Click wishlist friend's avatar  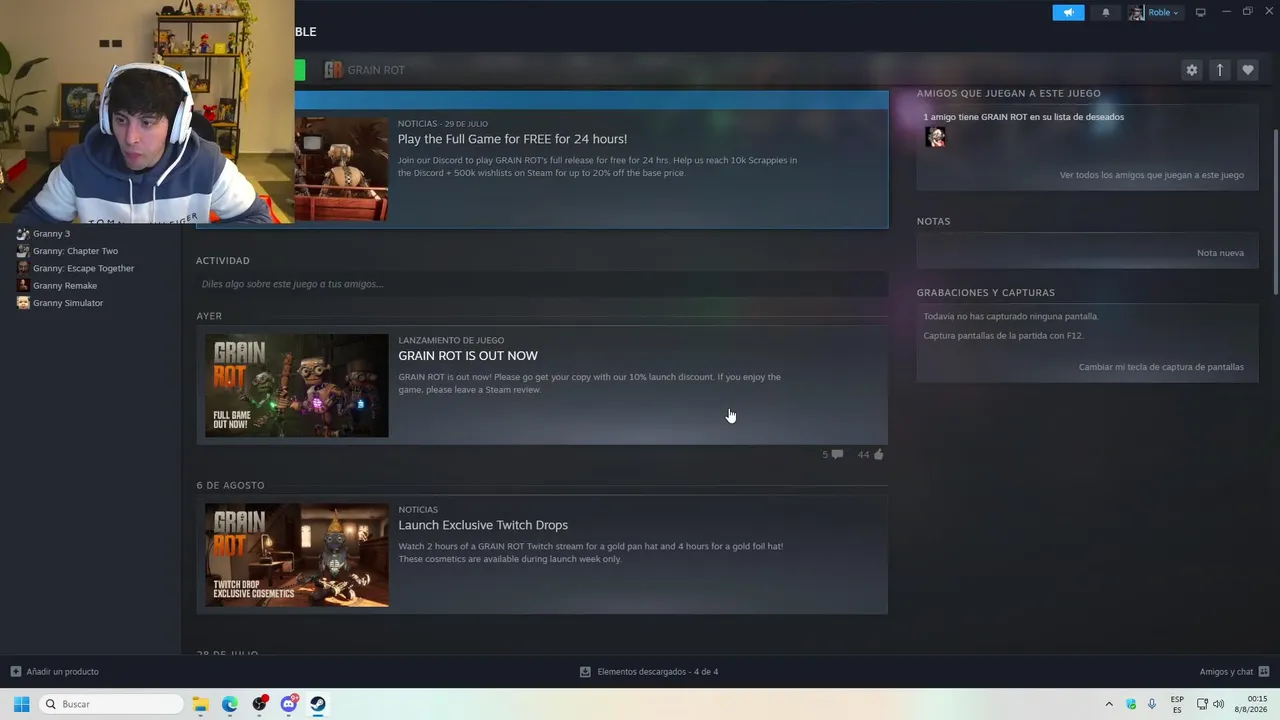935,138
